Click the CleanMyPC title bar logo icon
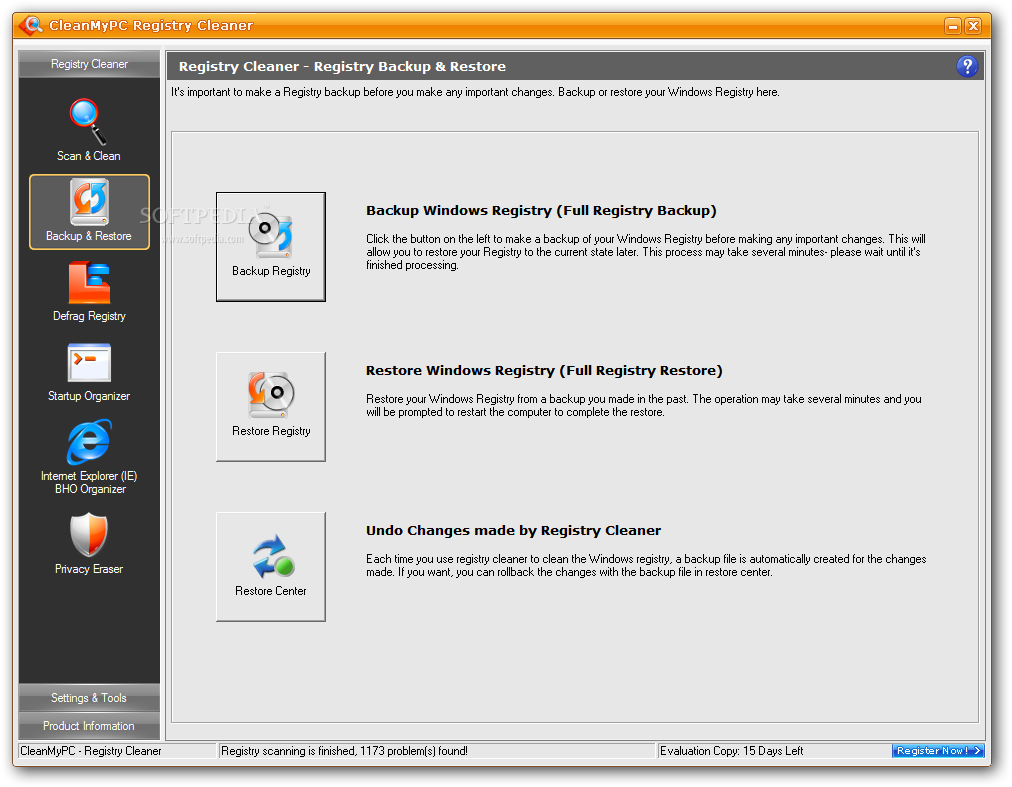Screen dimensions: 1012x787 coord(30,25)
